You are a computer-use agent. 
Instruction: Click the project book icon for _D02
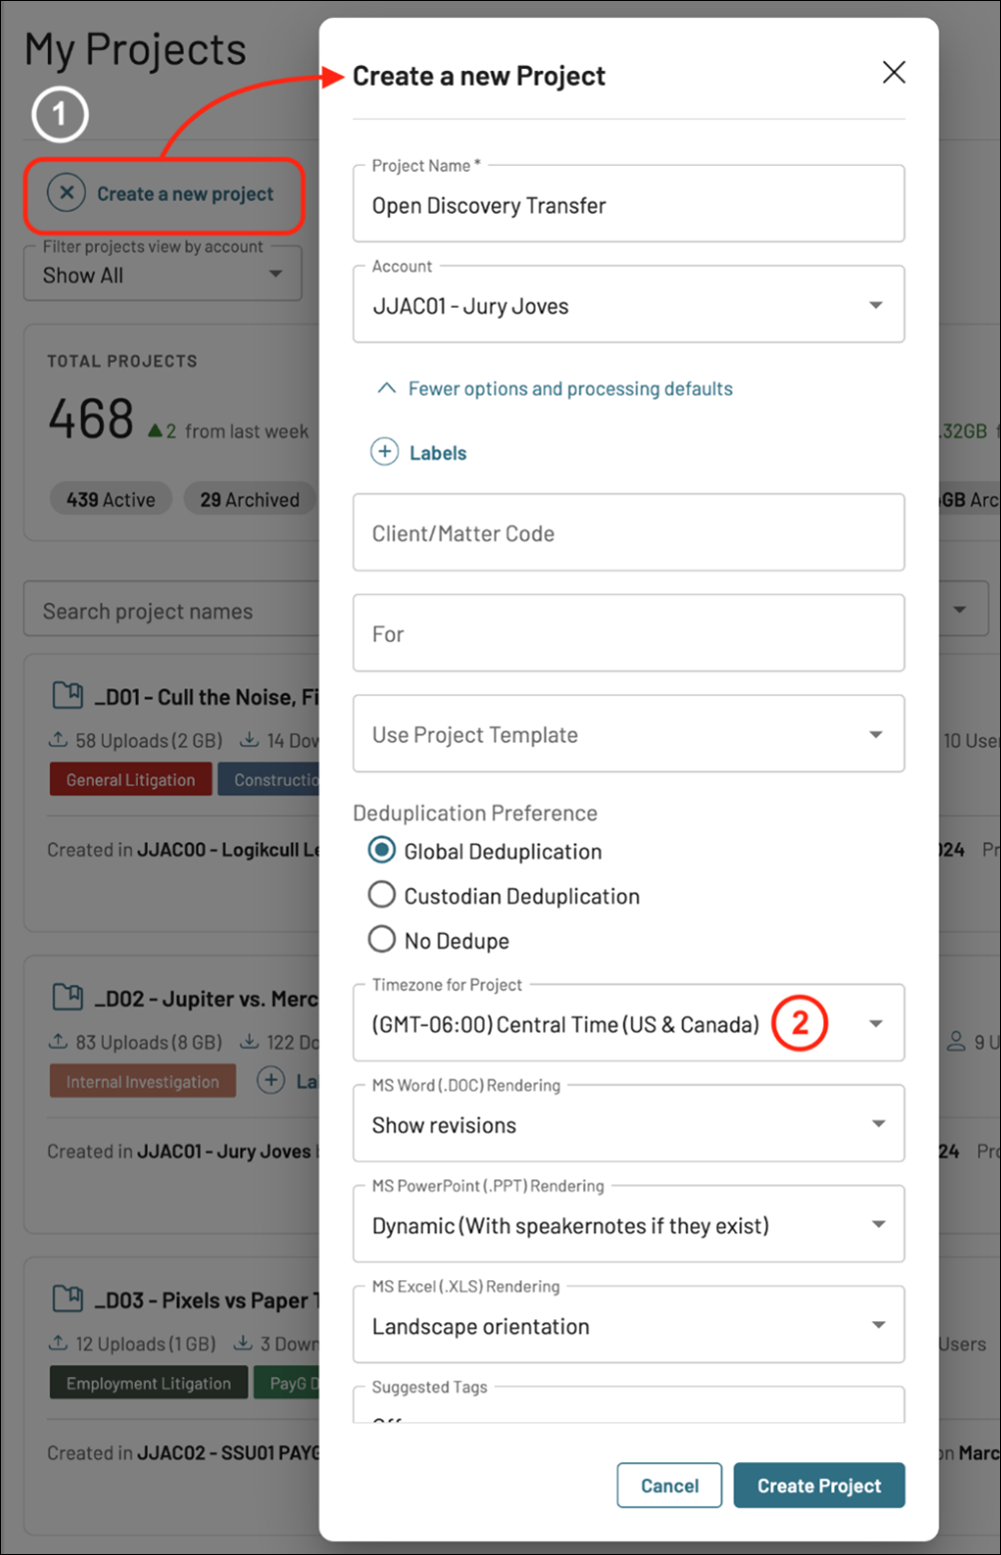click(68, 998)
